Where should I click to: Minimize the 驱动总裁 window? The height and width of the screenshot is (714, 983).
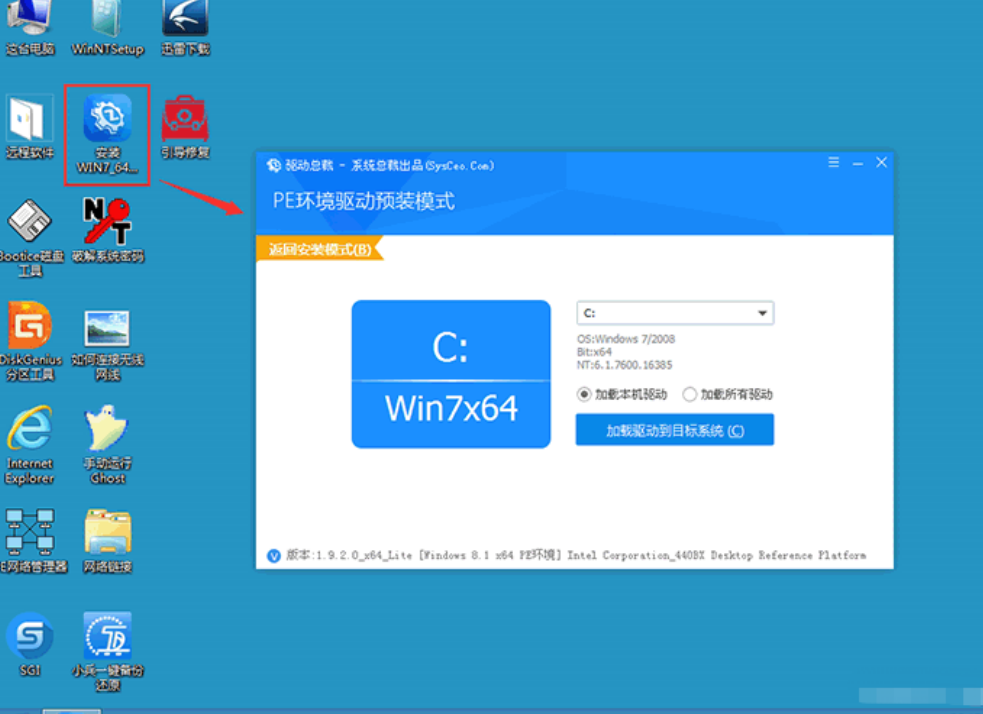pyautogui.click(x=858, y=163)
